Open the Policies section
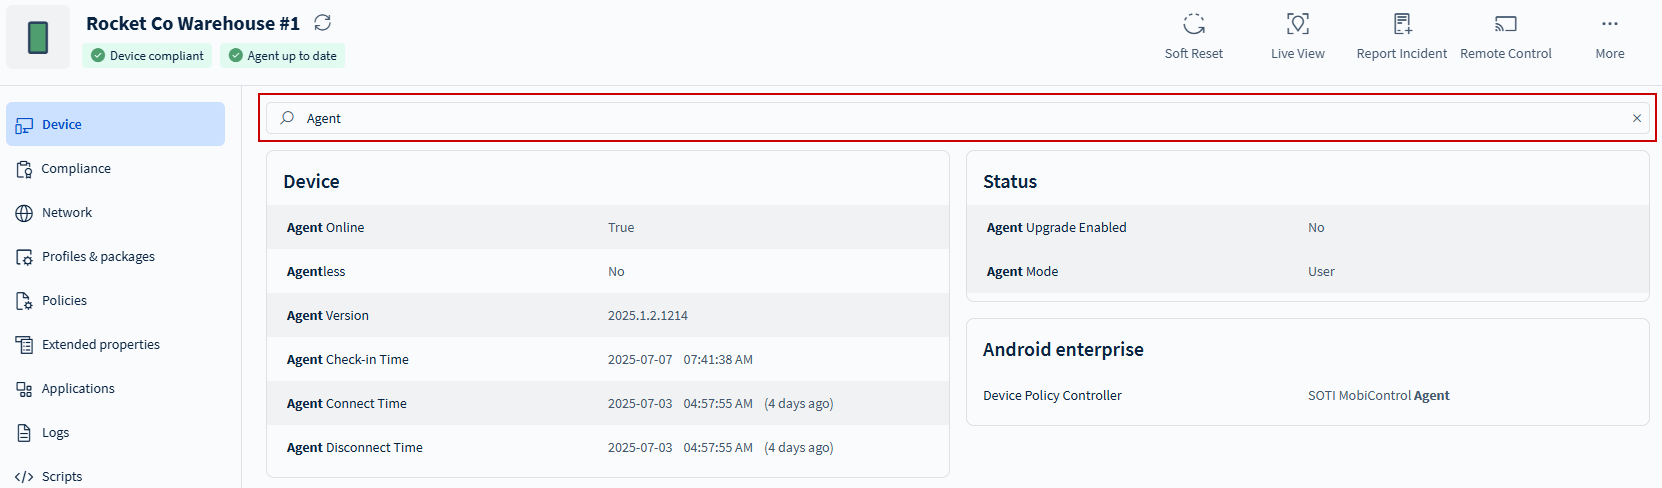The image size is (1662, 488). (64, 301)
